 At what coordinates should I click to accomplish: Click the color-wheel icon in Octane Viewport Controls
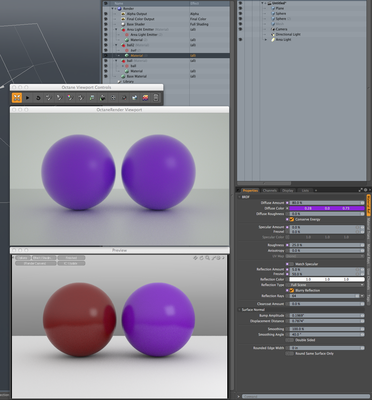click(x=70, y=98)
